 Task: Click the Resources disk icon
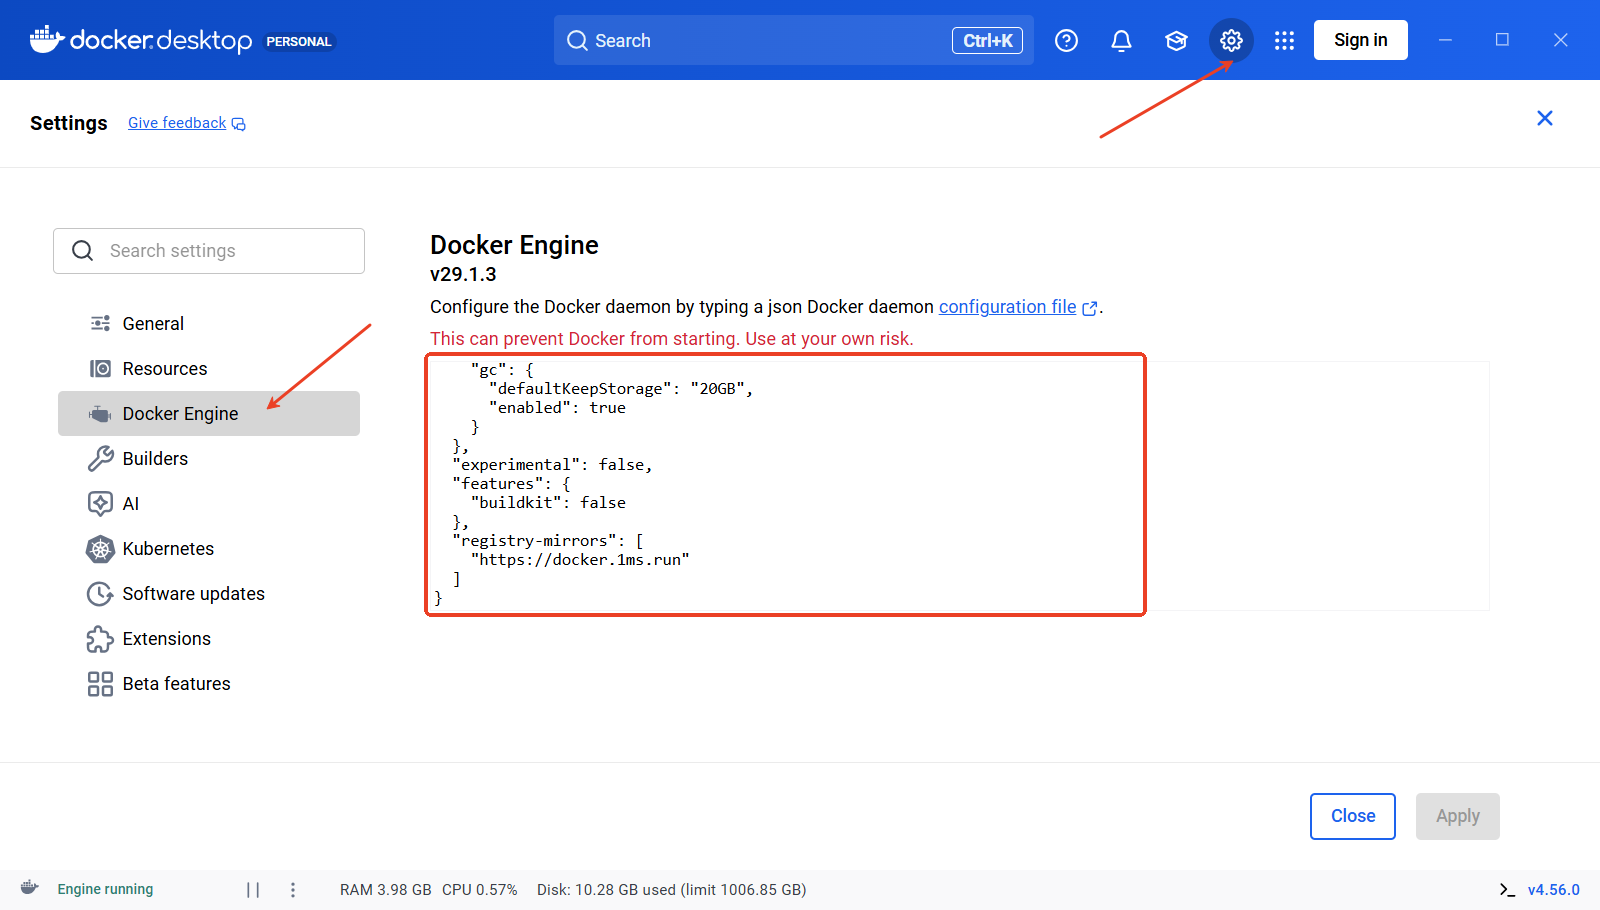100,368
